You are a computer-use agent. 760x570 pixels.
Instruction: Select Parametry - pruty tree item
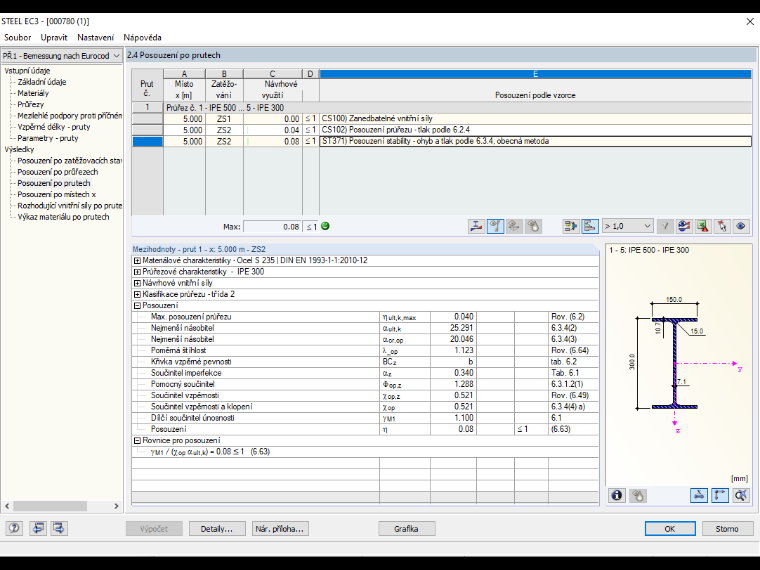[48, 138]
